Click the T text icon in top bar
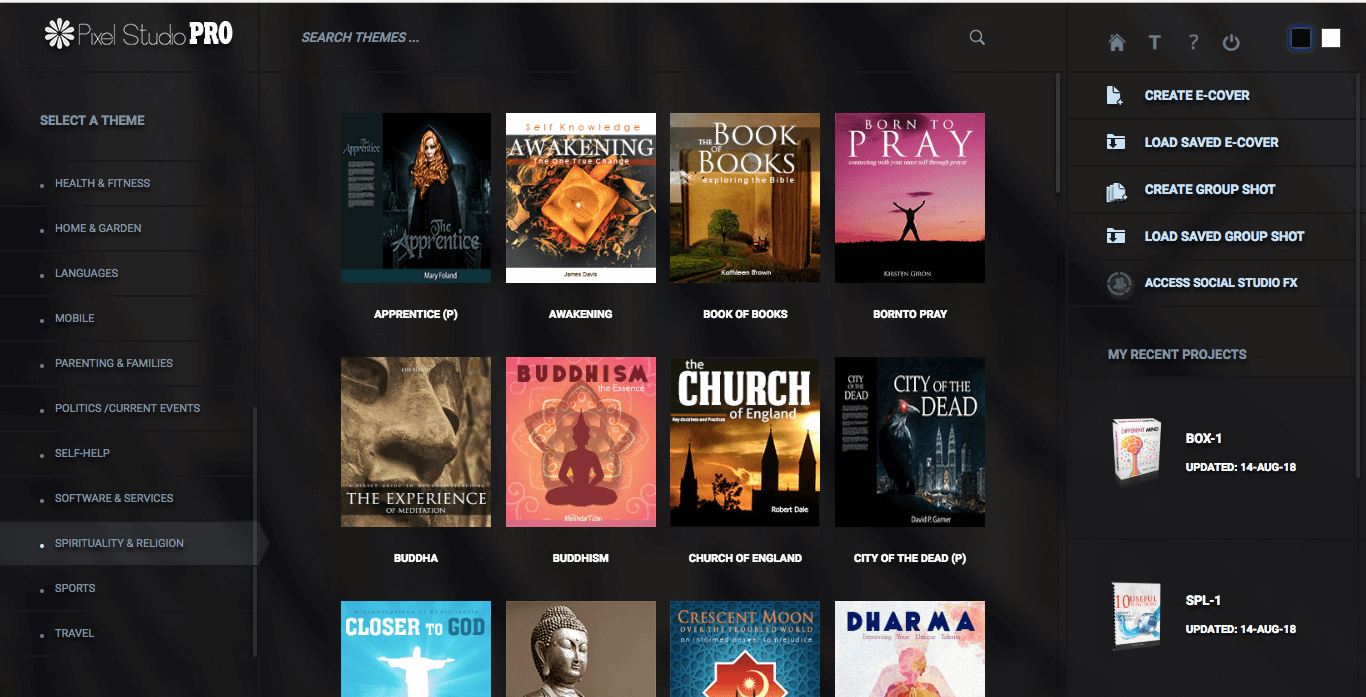This screenshot has width=1366, height=697. tap(1154, 42)
